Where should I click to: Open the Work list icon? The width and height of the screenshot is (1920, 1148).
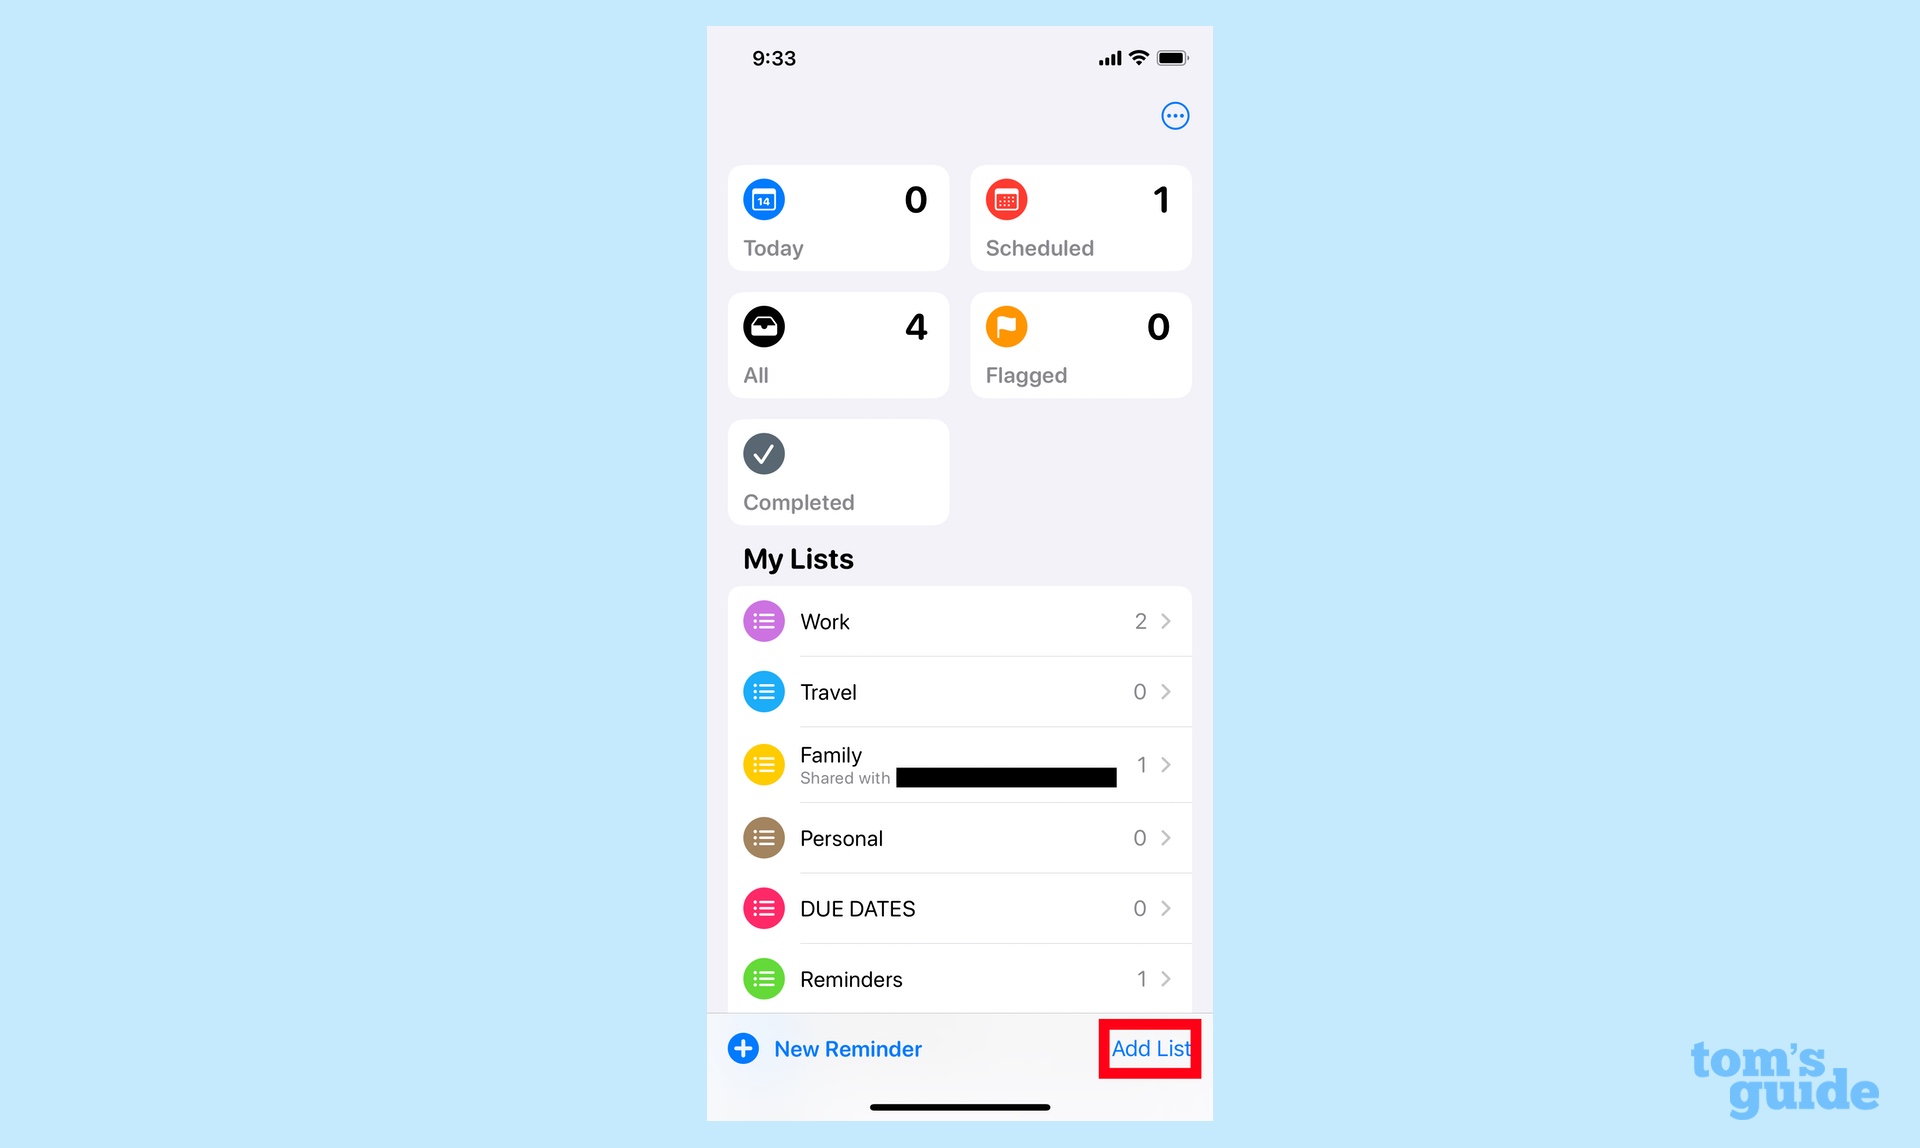(x=763, y=620)
